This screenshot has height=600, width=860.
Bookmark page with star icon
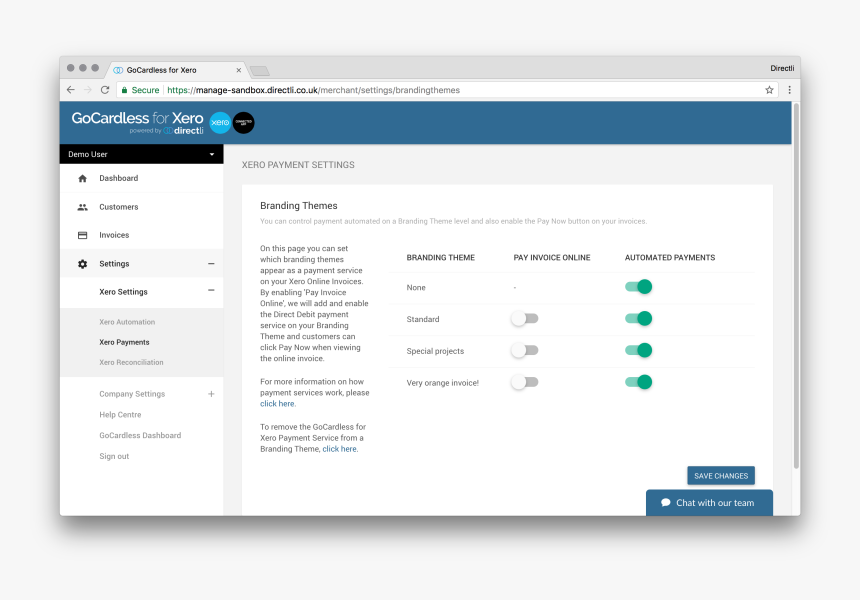769,90
